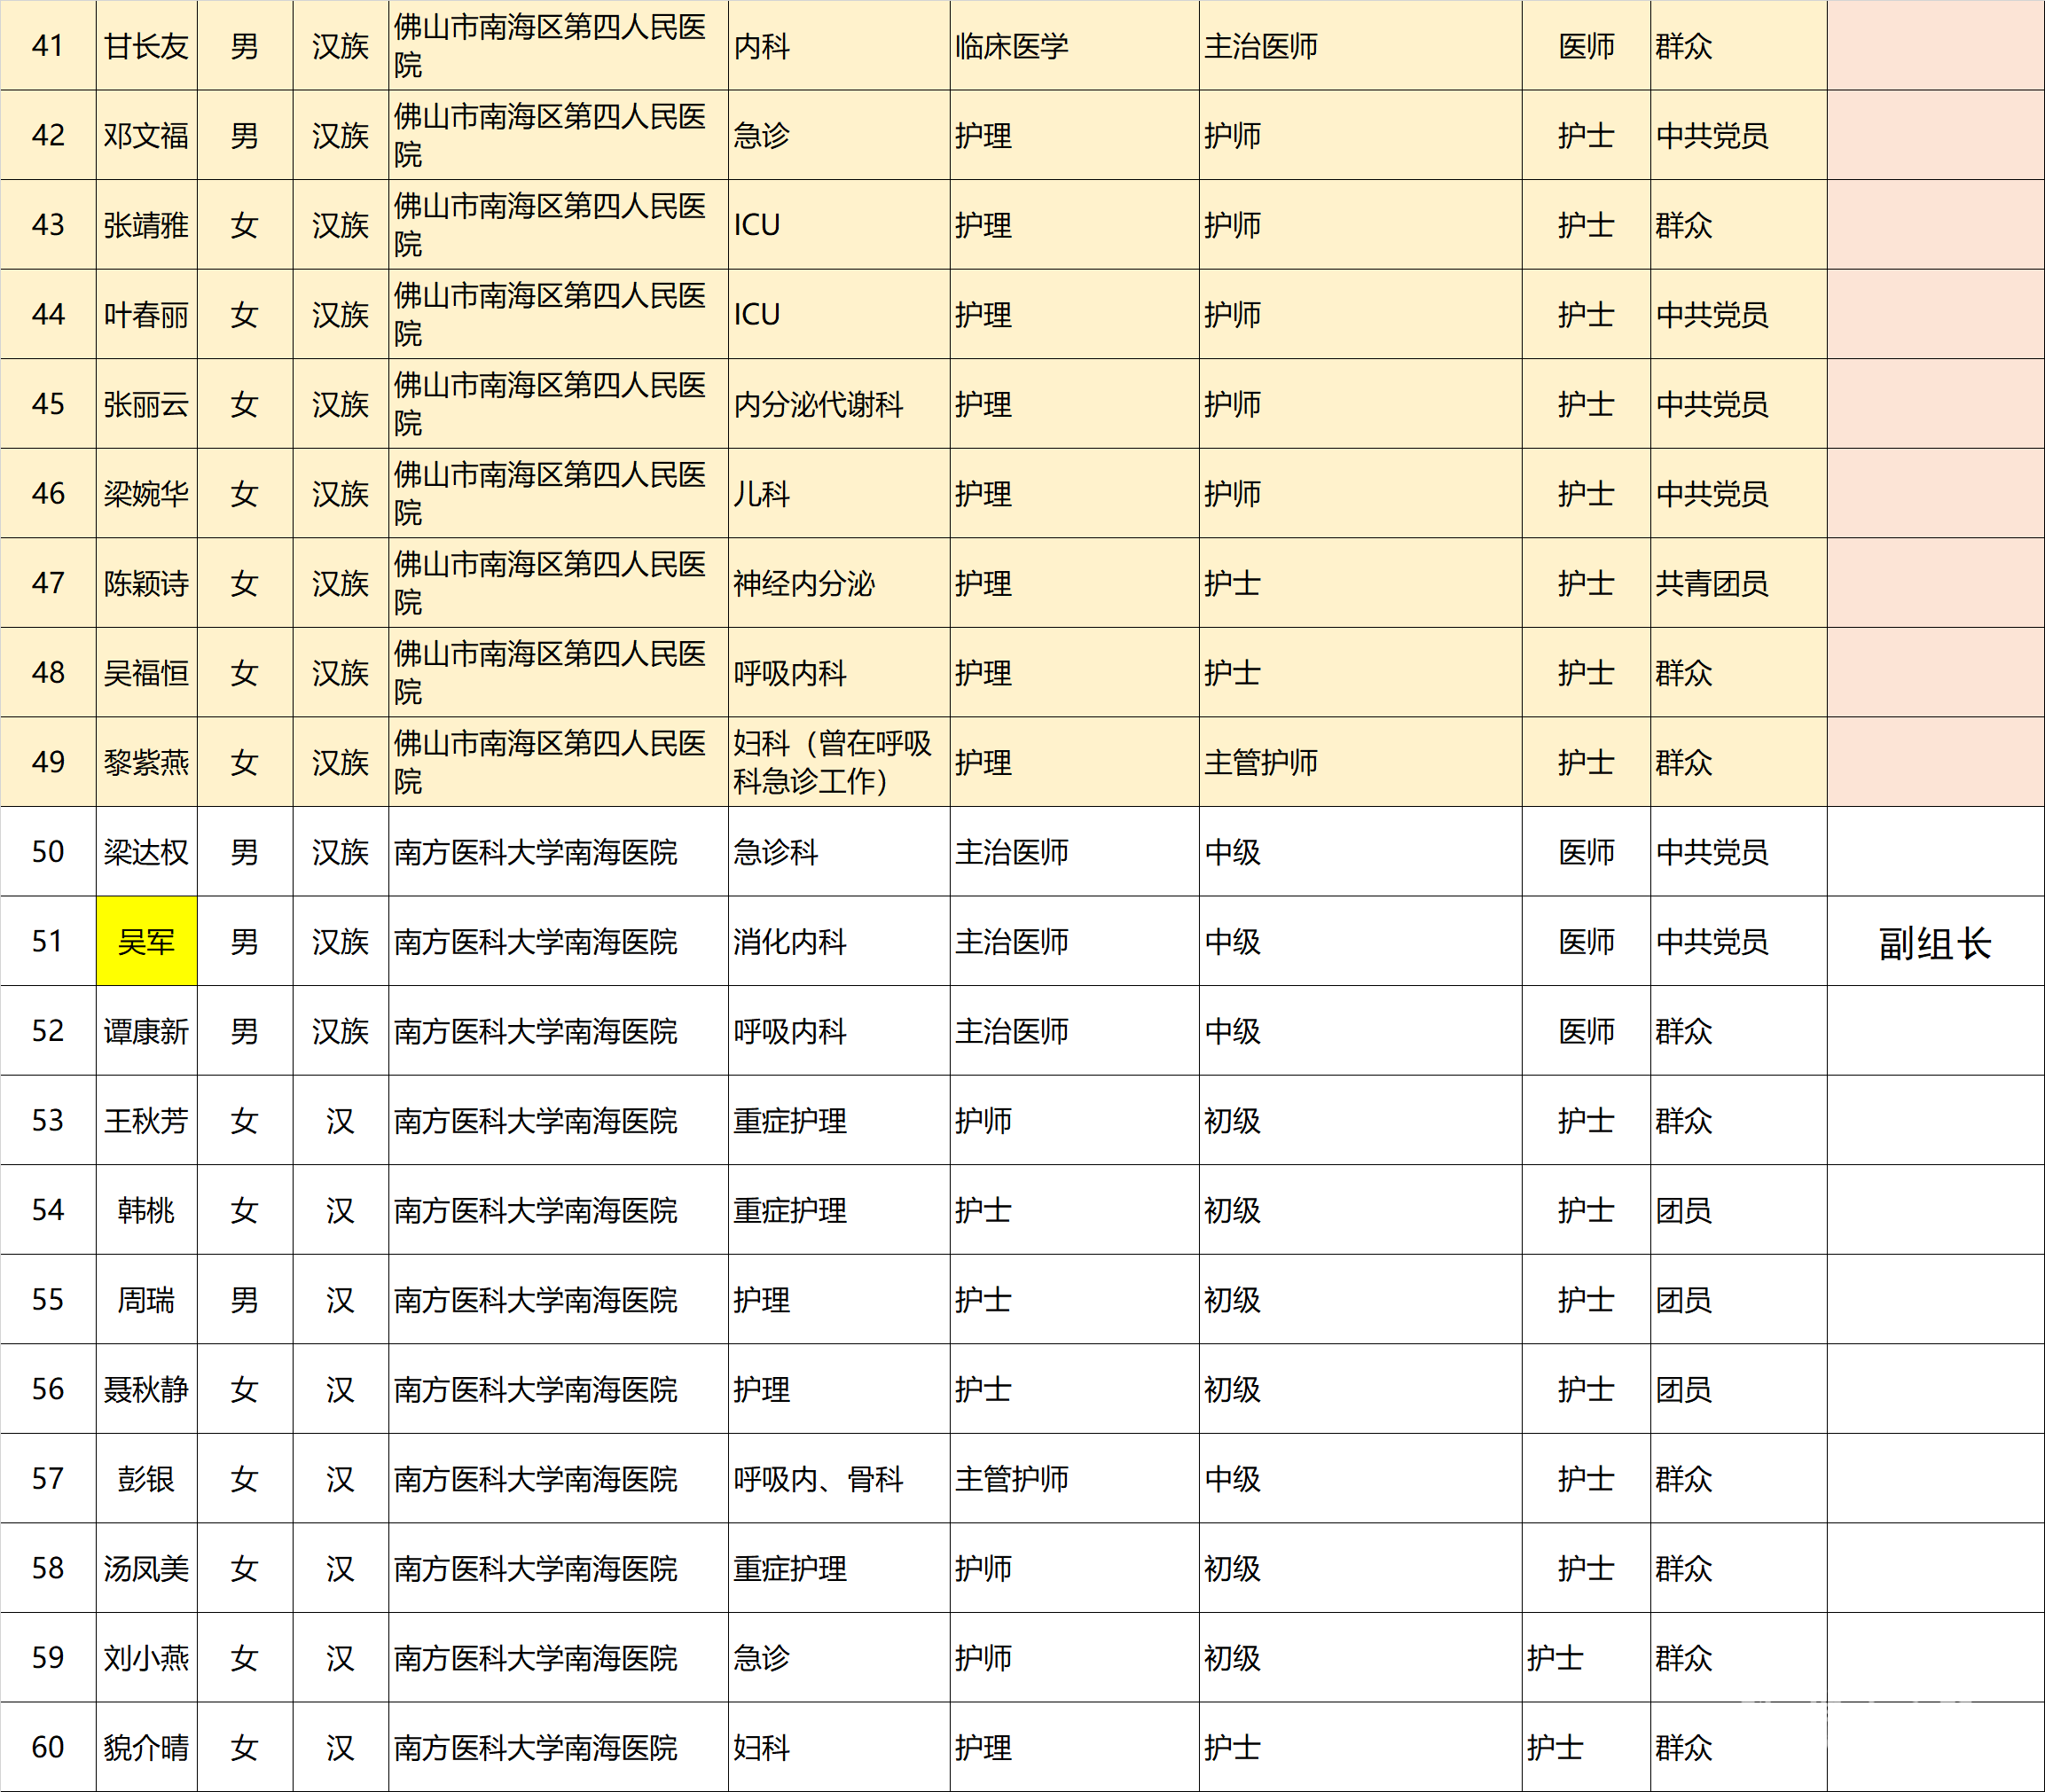Select the name cell 聂秋静
Viewport: 2045px width, 1792px height.
click(x=147, y=1389)
